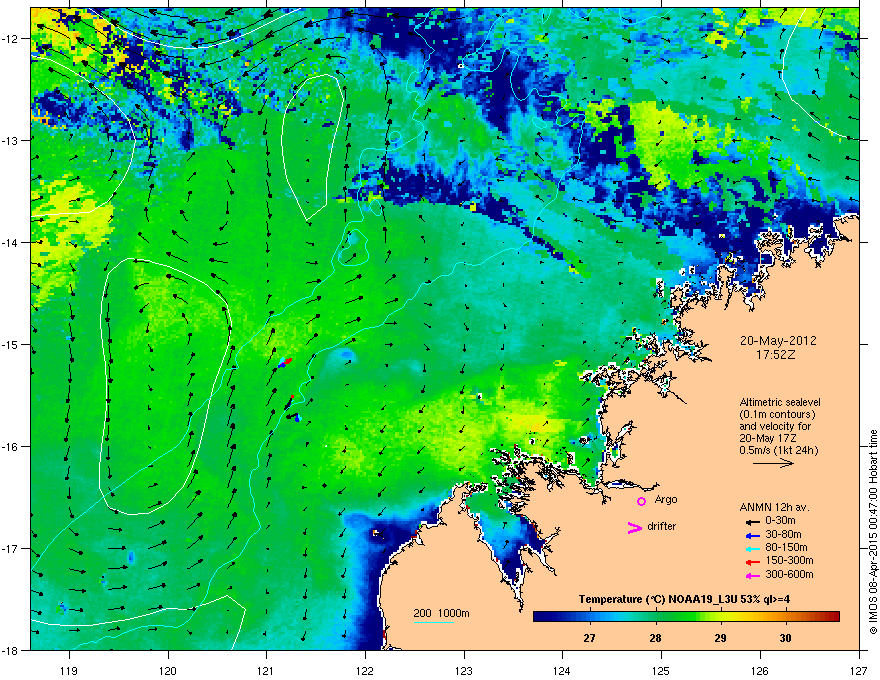Click the 'ANMN 12h av.' legend heading
The height and width of the screenshot is (680, 880).
pyautogui.click(x=774, y=508)
